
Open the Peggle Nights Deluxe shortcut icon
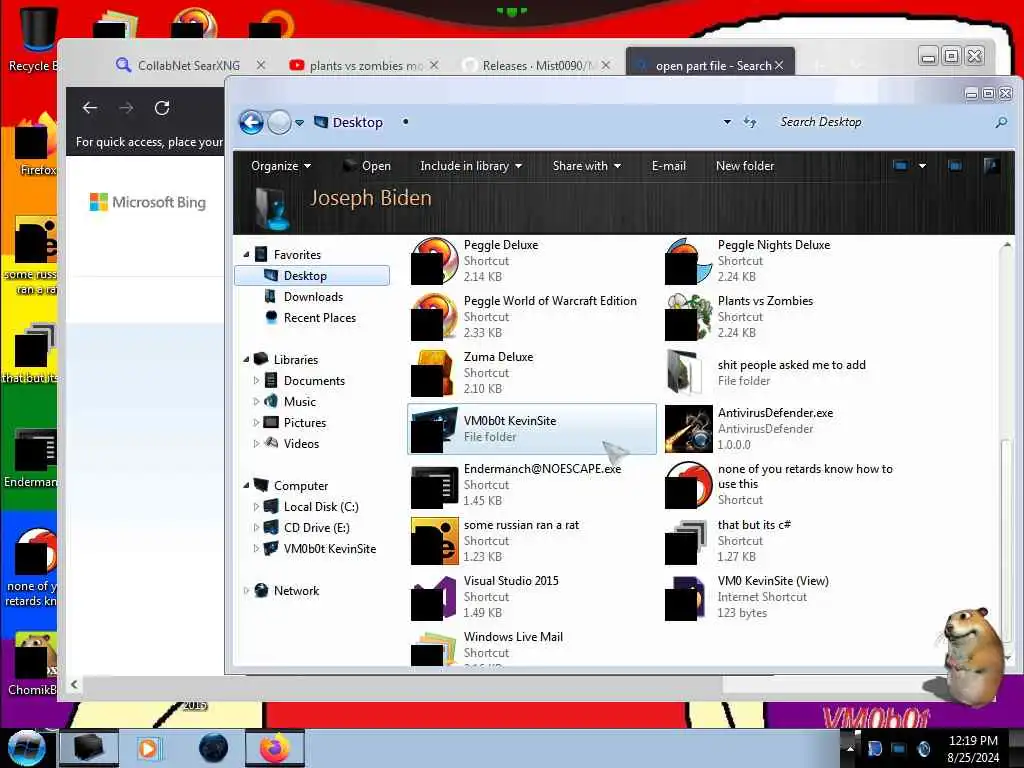[688, 261]
